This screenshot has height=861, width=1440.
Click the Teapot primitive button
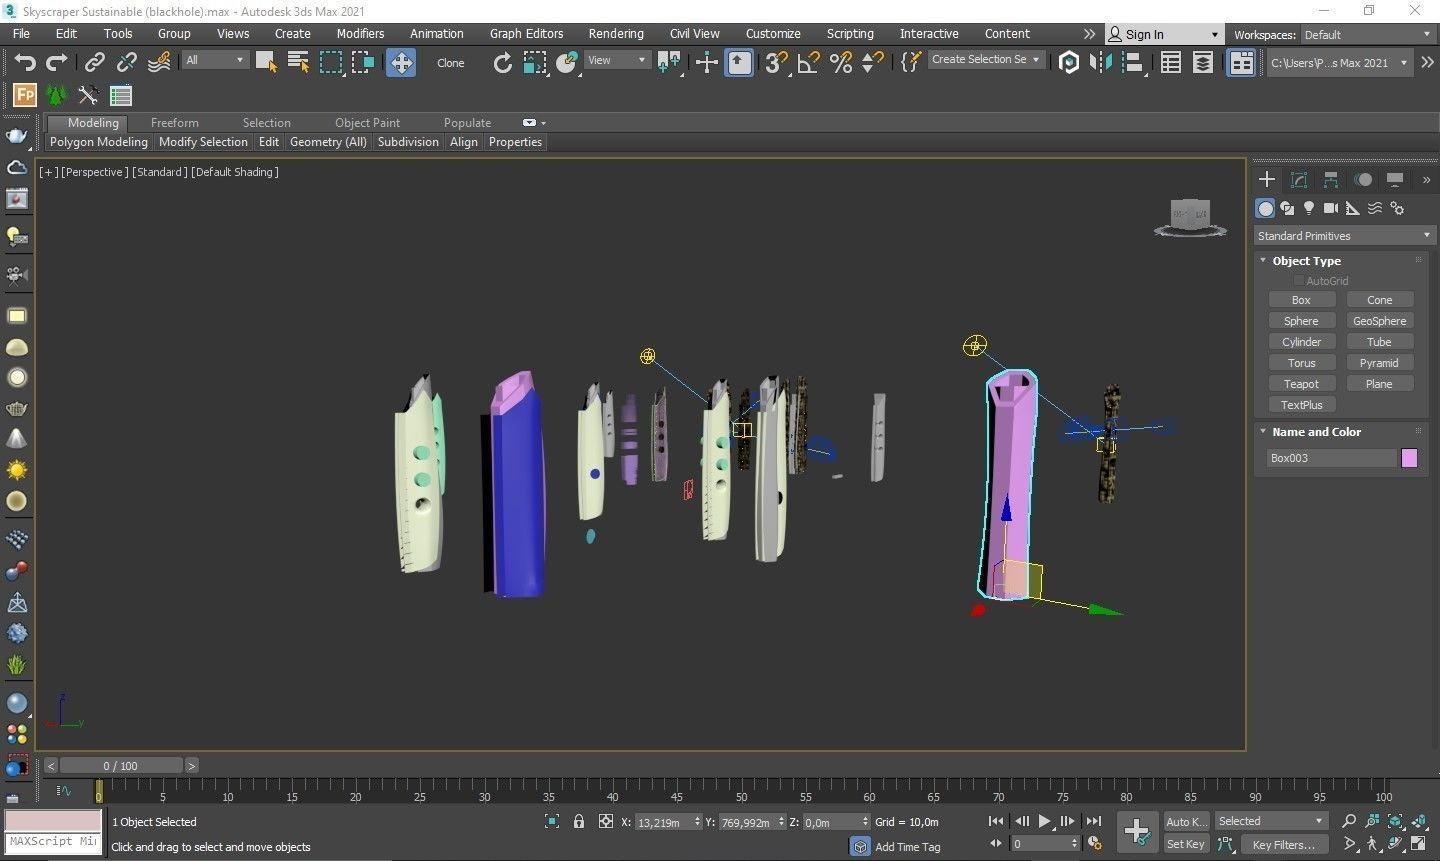pos(1301,384)
